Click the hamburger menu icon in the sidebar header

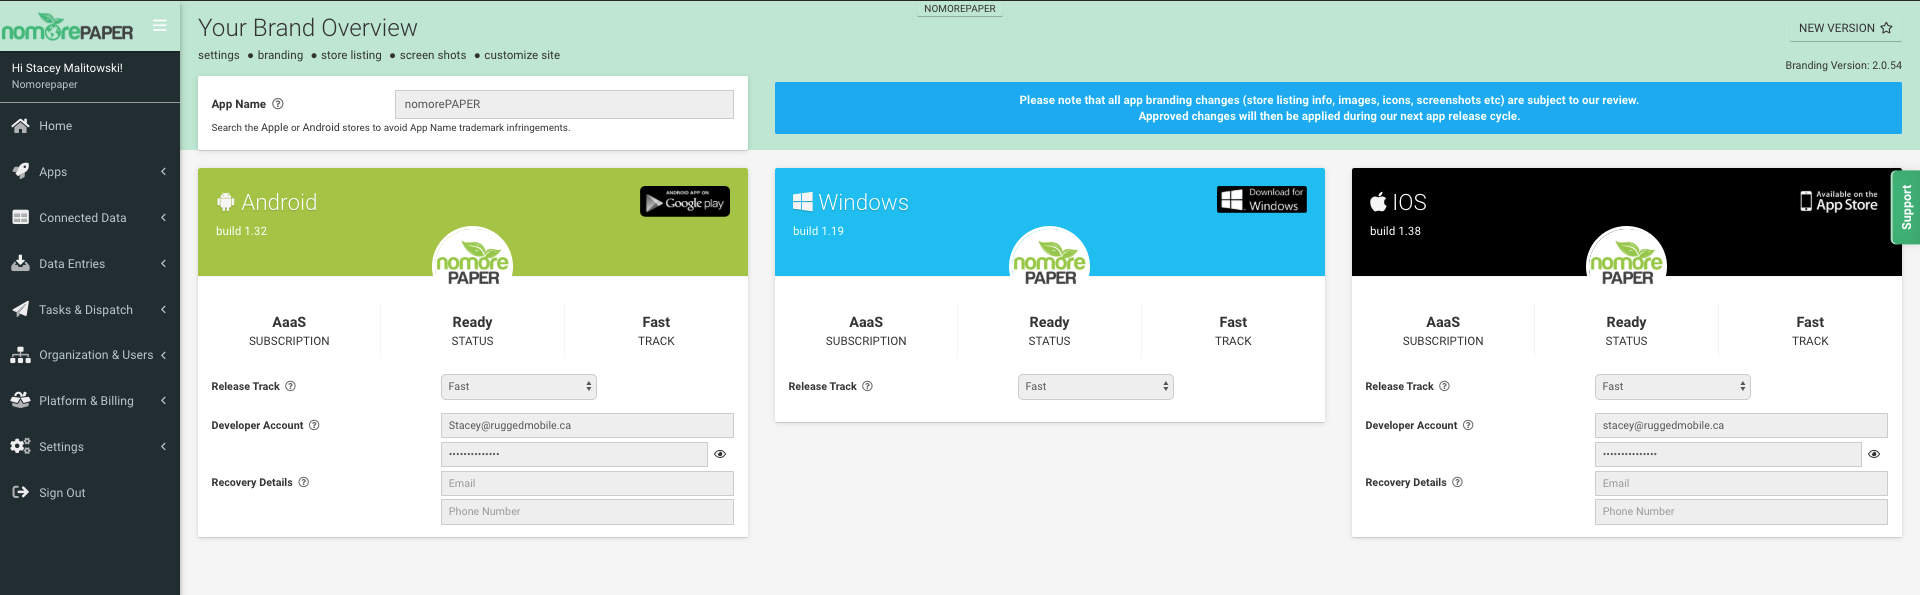pos(159,25)
